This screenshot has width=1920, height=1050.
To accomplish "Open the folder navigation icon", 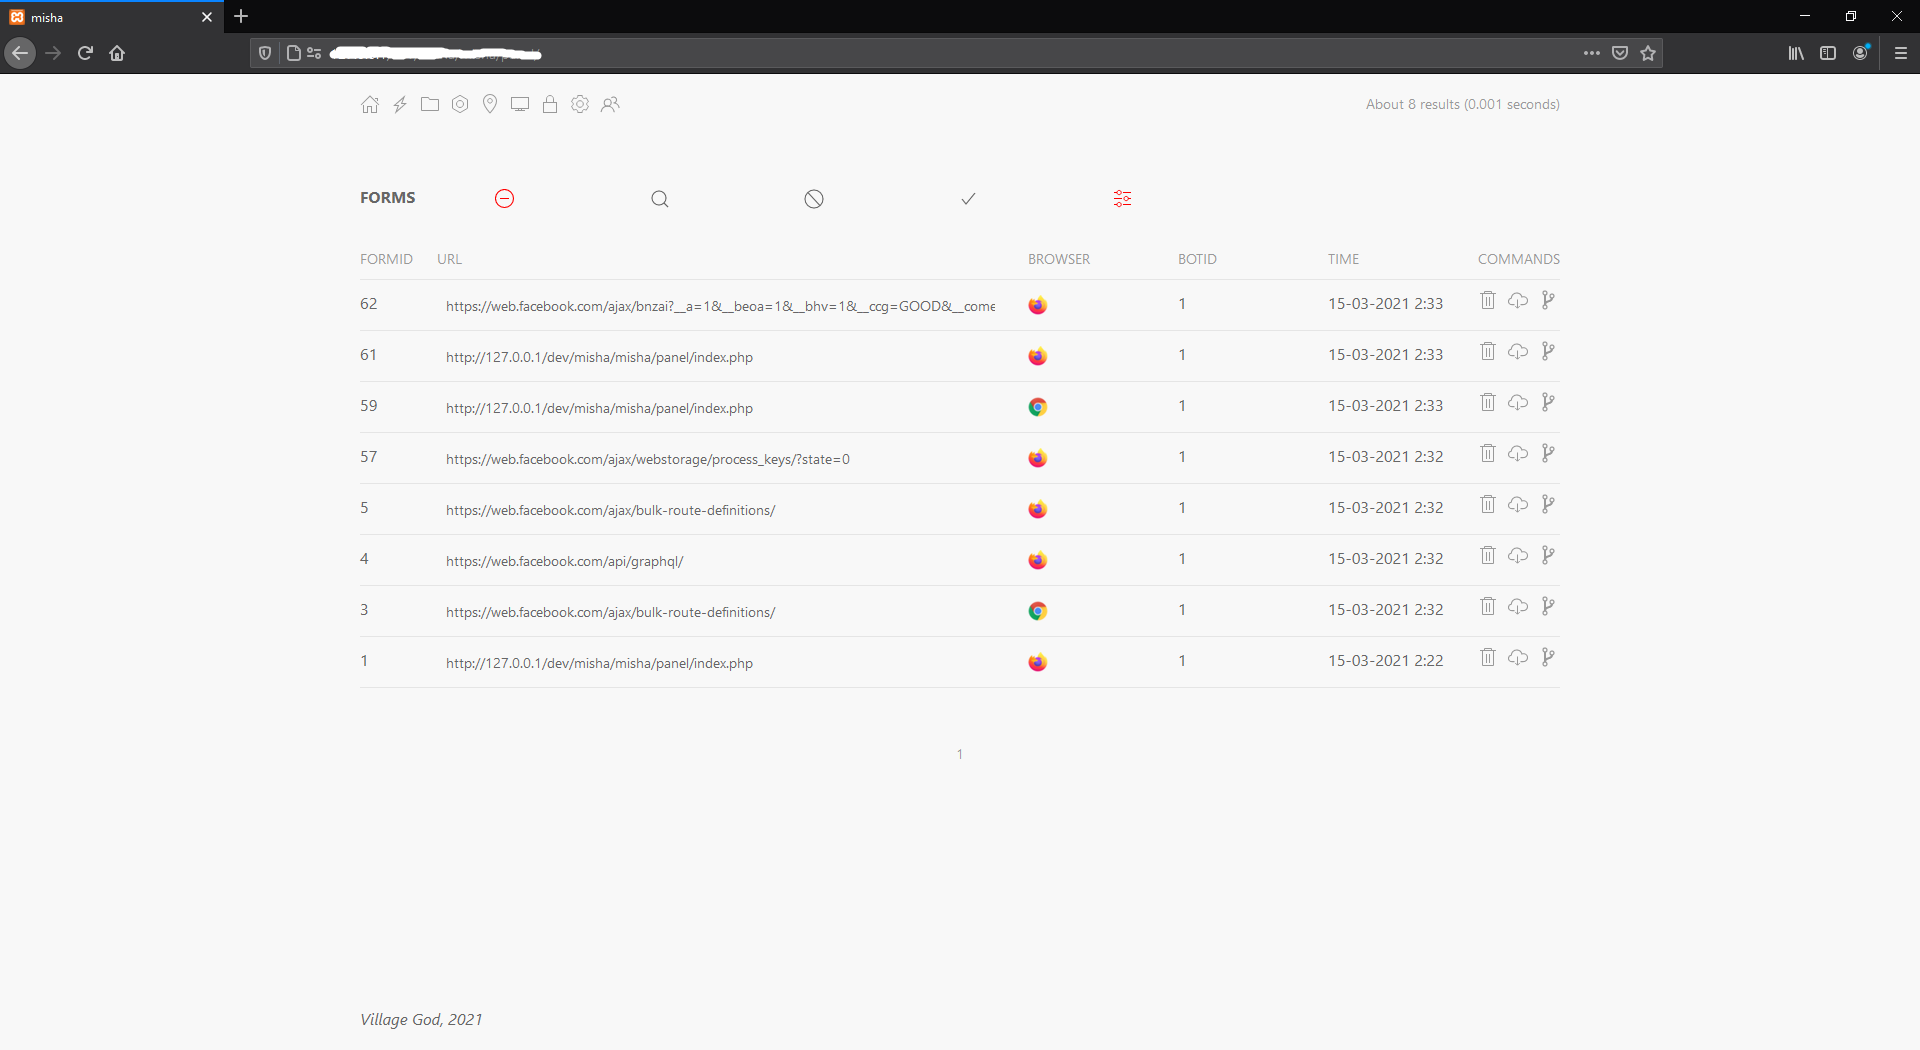I will tap(430, 104).
